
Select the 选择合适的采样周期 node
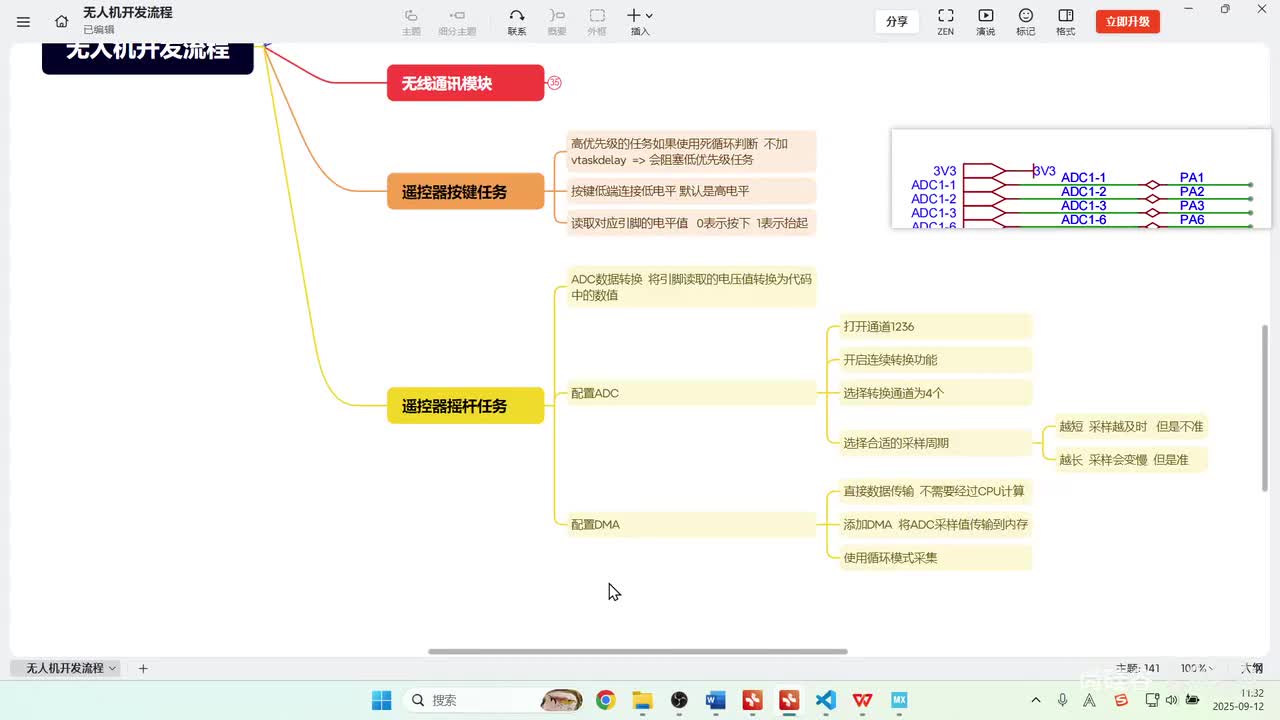[935, 443]
